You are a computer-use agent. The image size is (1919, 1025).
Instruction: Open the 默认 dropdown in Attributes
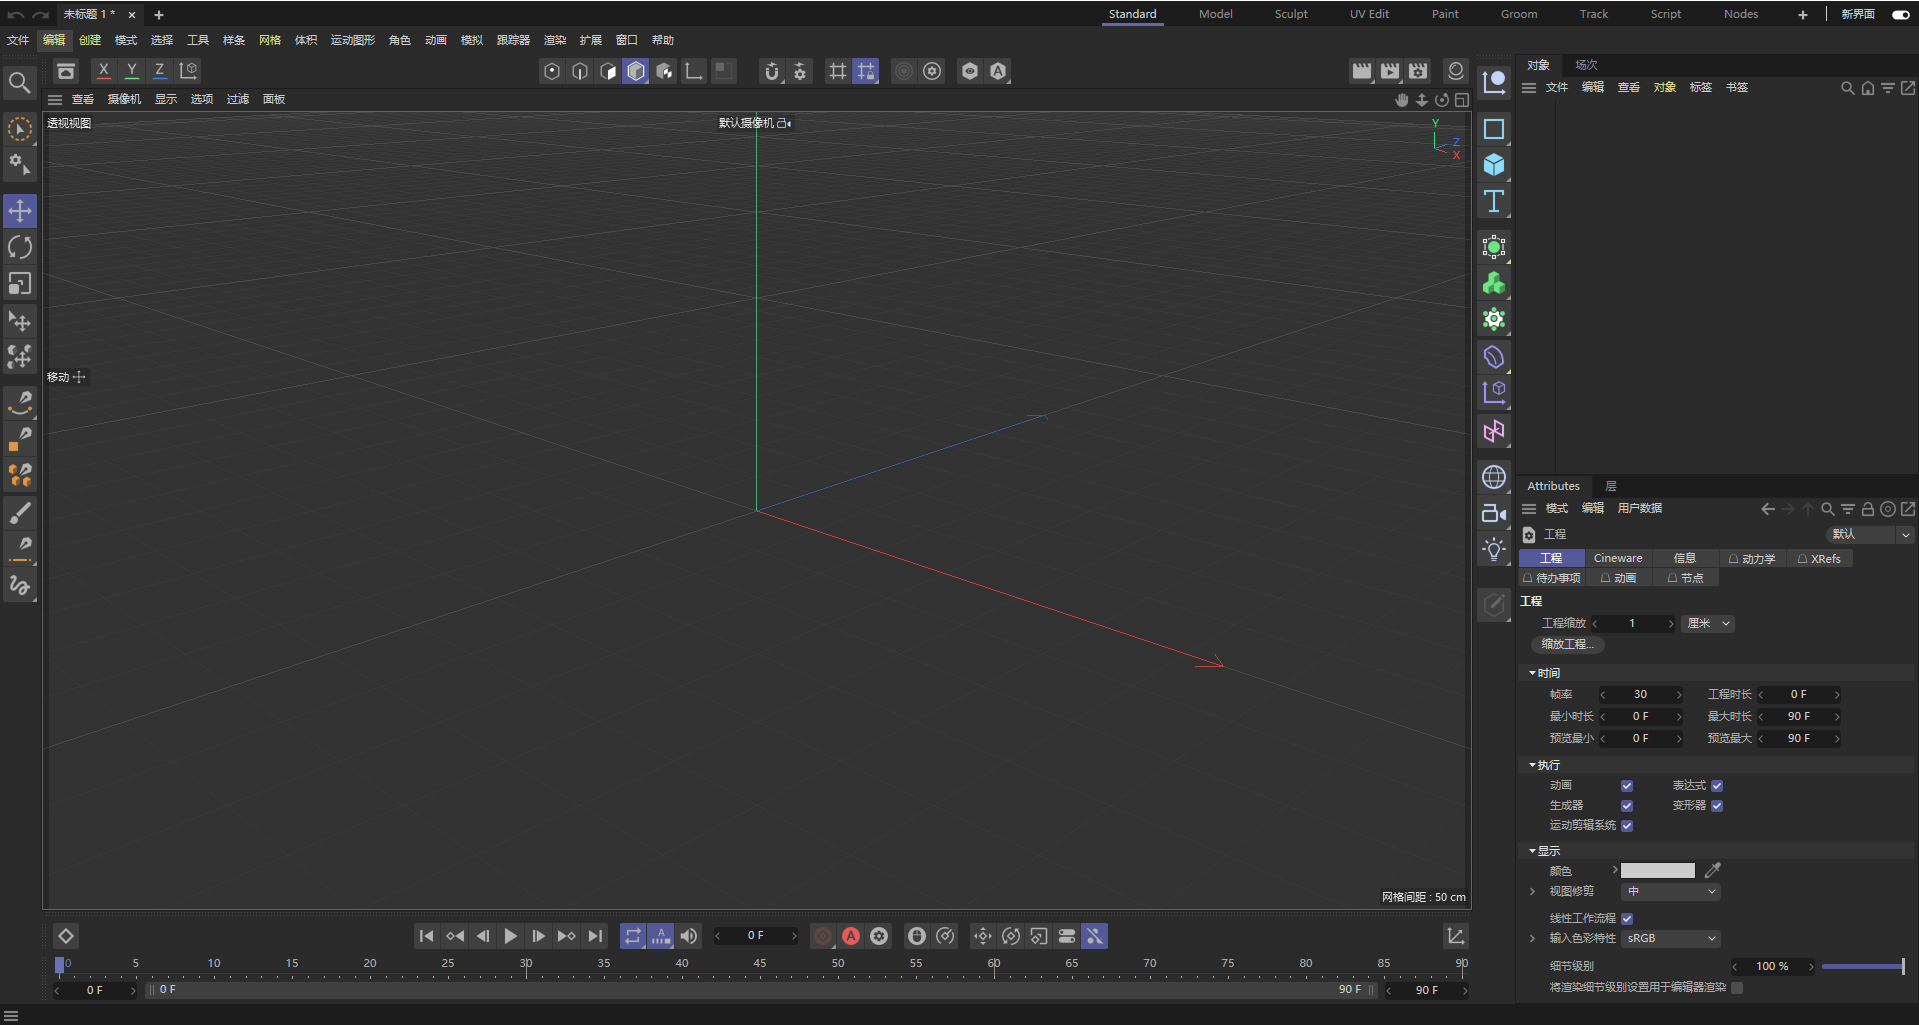point(1870,534)
